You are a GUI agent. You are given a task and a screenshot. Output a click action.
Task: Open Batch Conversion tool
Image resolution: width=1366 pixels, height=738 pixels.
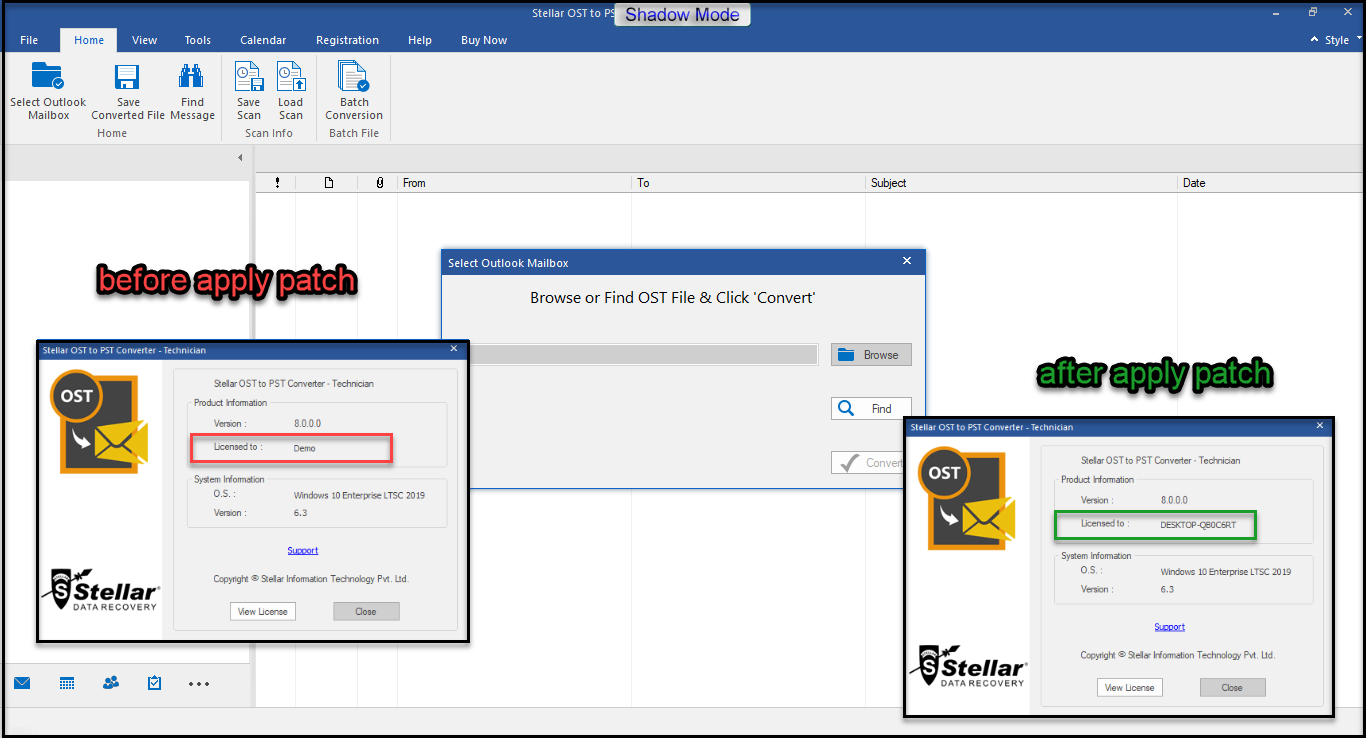pyautogui.click(x=353, y=76)
